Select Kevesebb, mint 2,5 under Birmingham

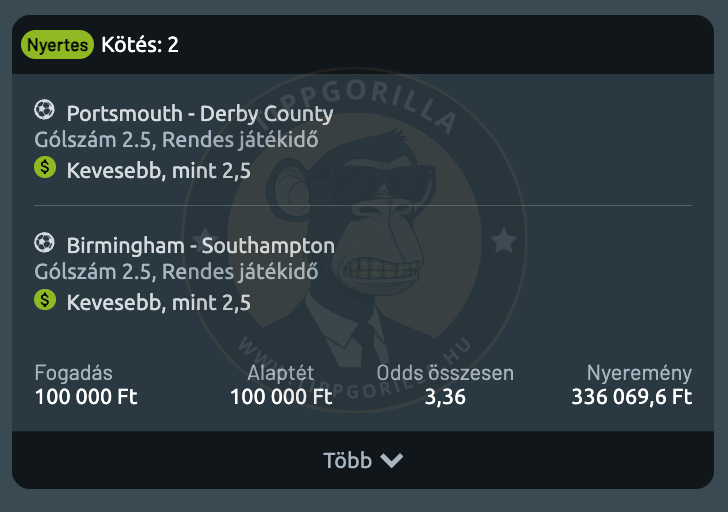[159, 303]
